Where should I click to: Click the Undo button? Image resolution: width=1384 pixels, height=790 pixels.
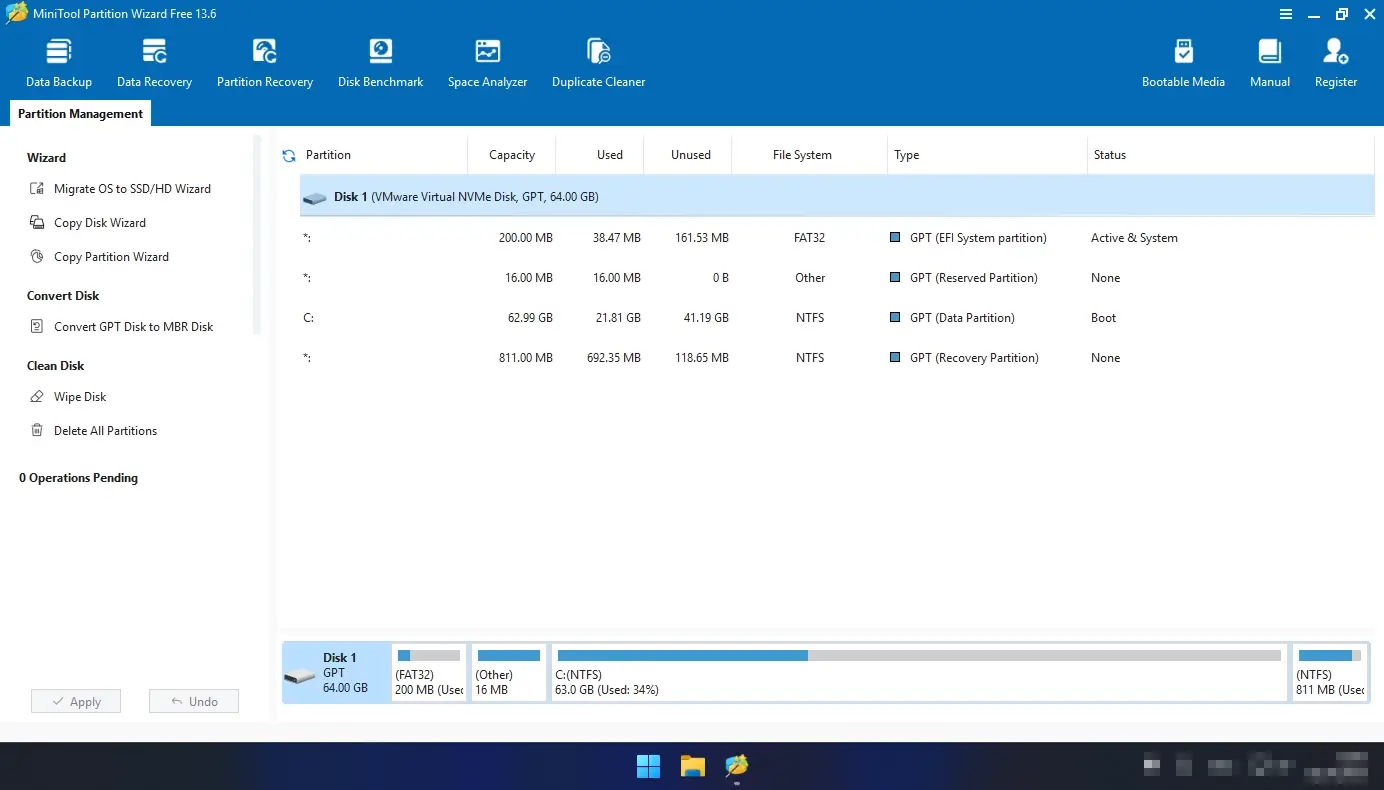tap(194, 701)
